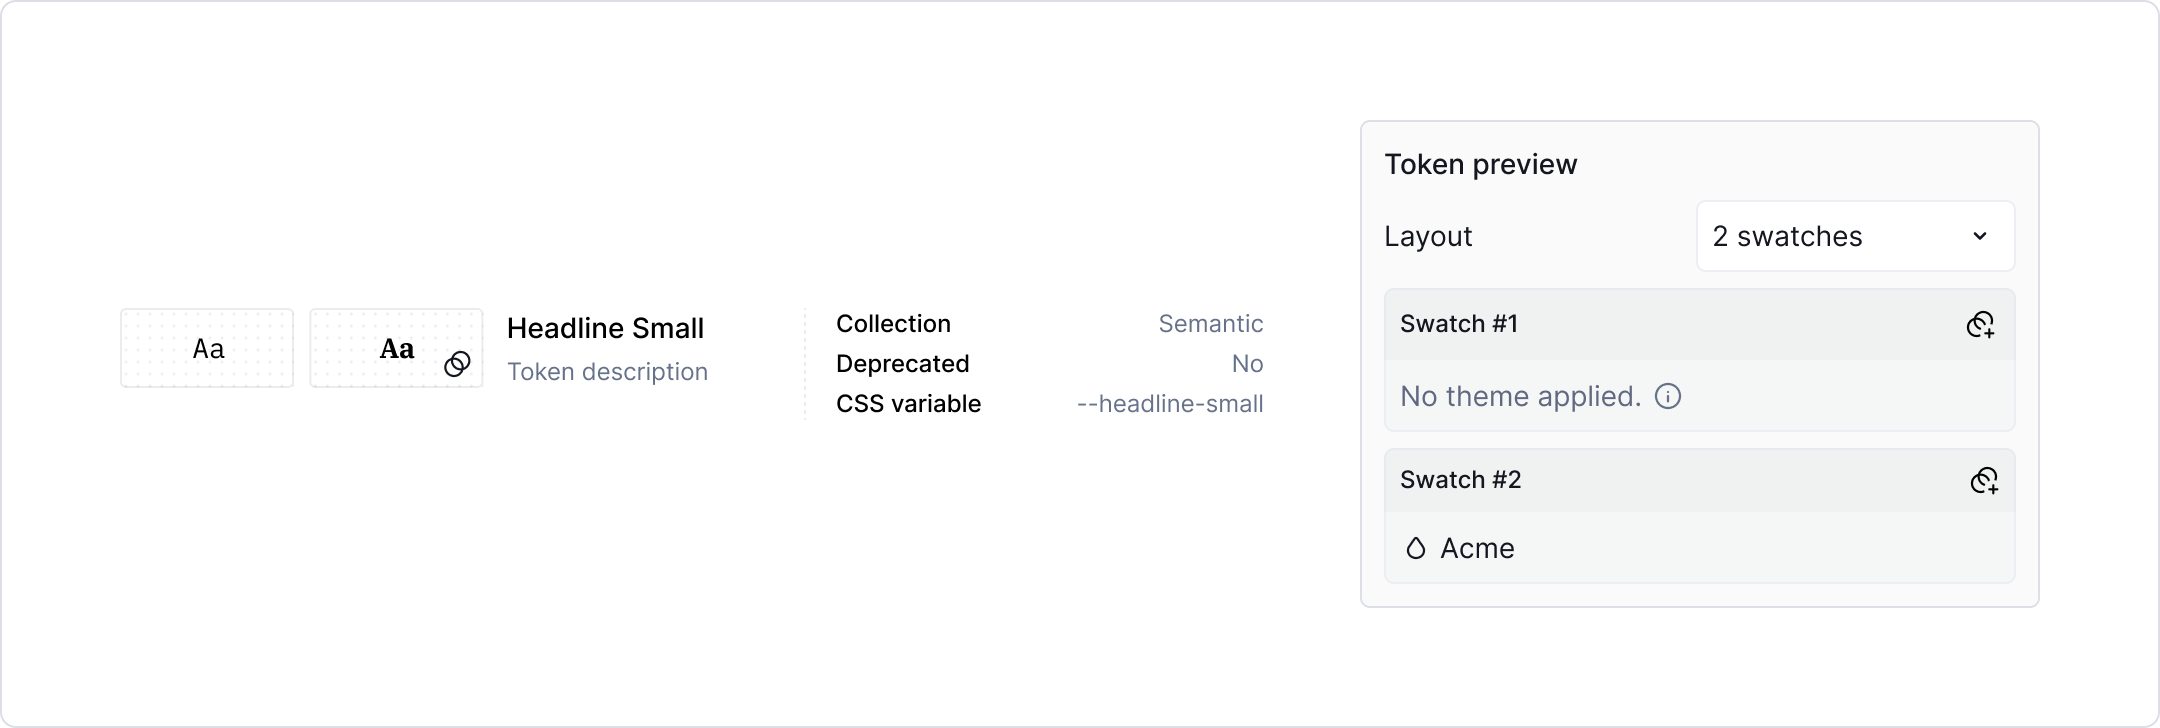
Task: Click the --headline-small CSS variable value
Action: click(1169, 404)
